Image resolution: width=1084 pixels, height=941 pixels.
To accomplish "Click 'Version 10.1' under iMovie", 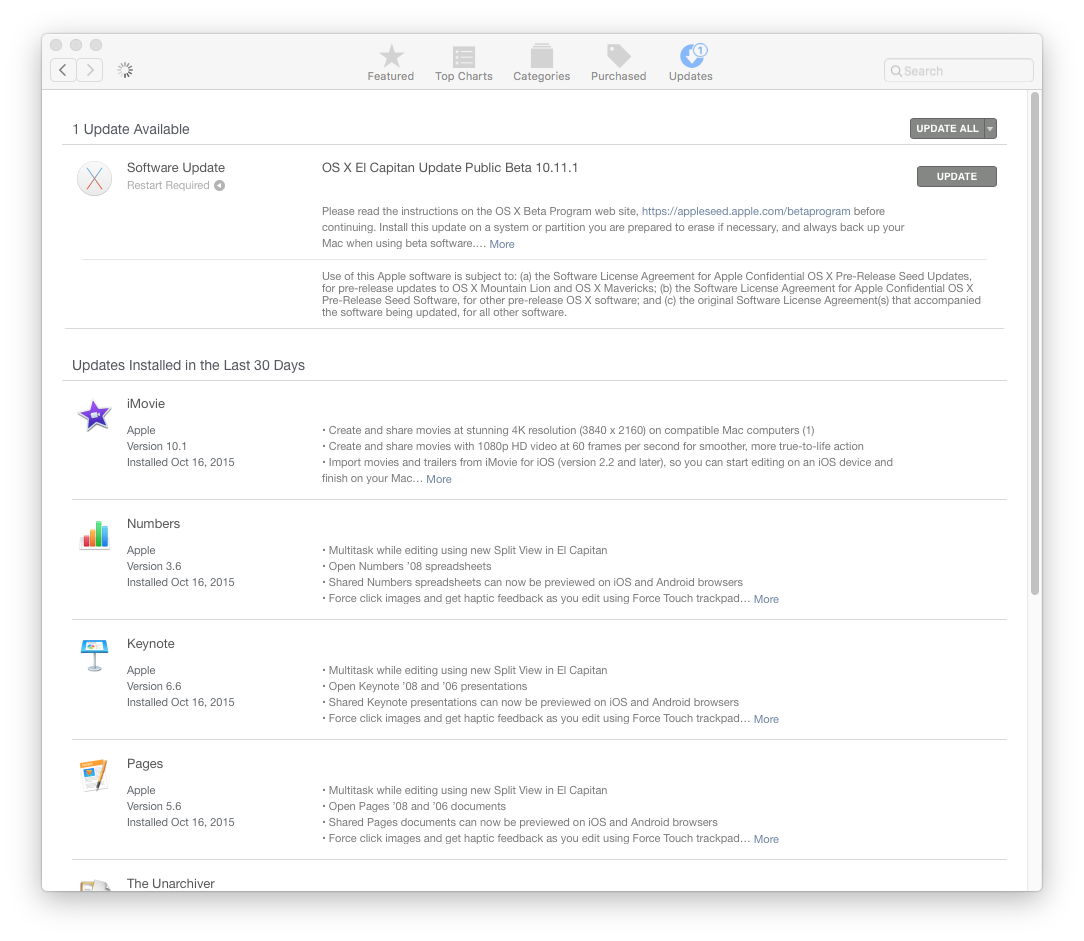I will tap(157, 446).
